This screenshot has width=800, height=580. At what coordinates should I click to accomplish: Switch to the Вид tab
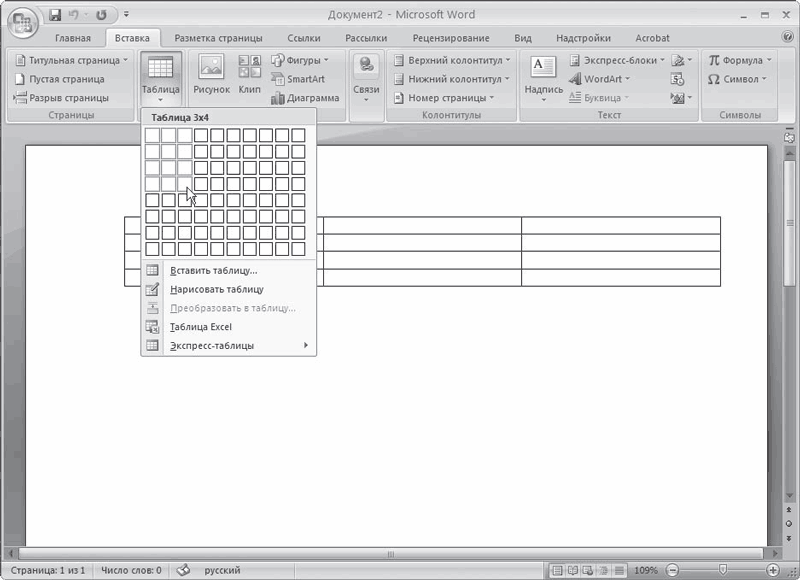[522, 38]
